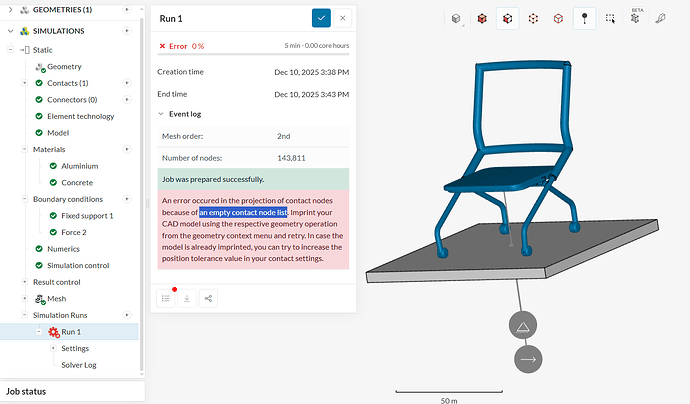Open the BETA mesh tool icon
Viewport: 690px width, 404px height.
pyautogui.click(x=635, y=18)
